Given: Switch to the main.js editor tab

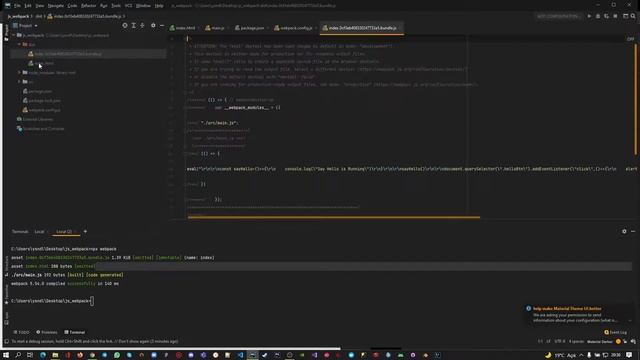Looking at the screenshot, I should tap(216, 28).
